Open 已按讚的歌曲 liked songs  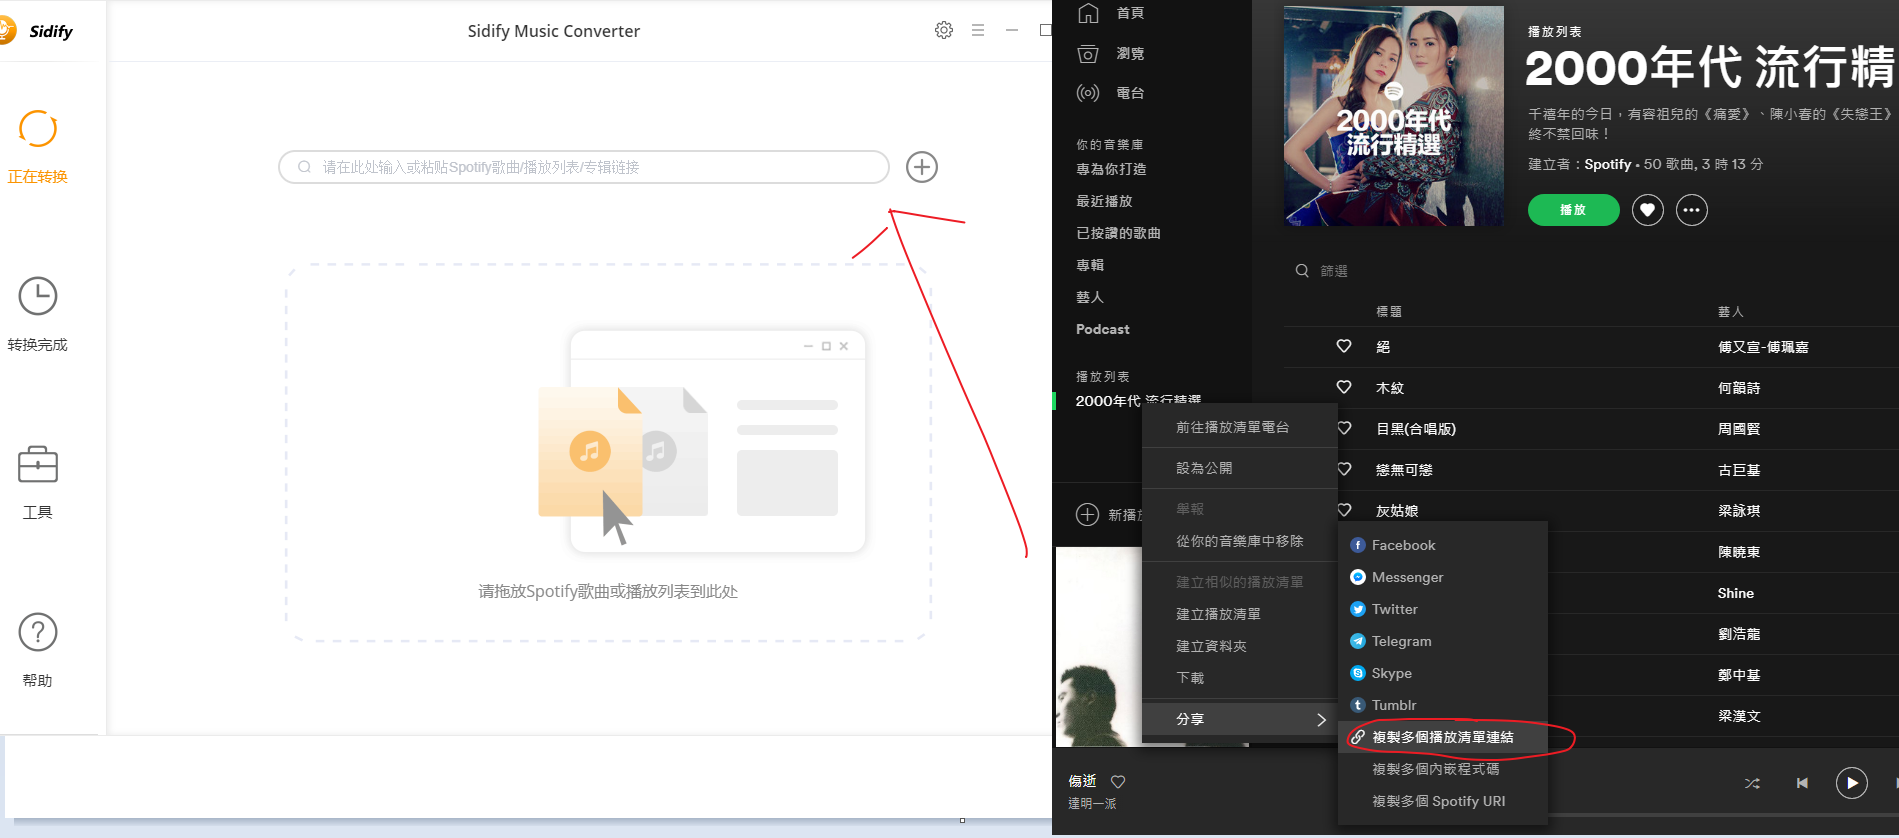point(1118,233)
